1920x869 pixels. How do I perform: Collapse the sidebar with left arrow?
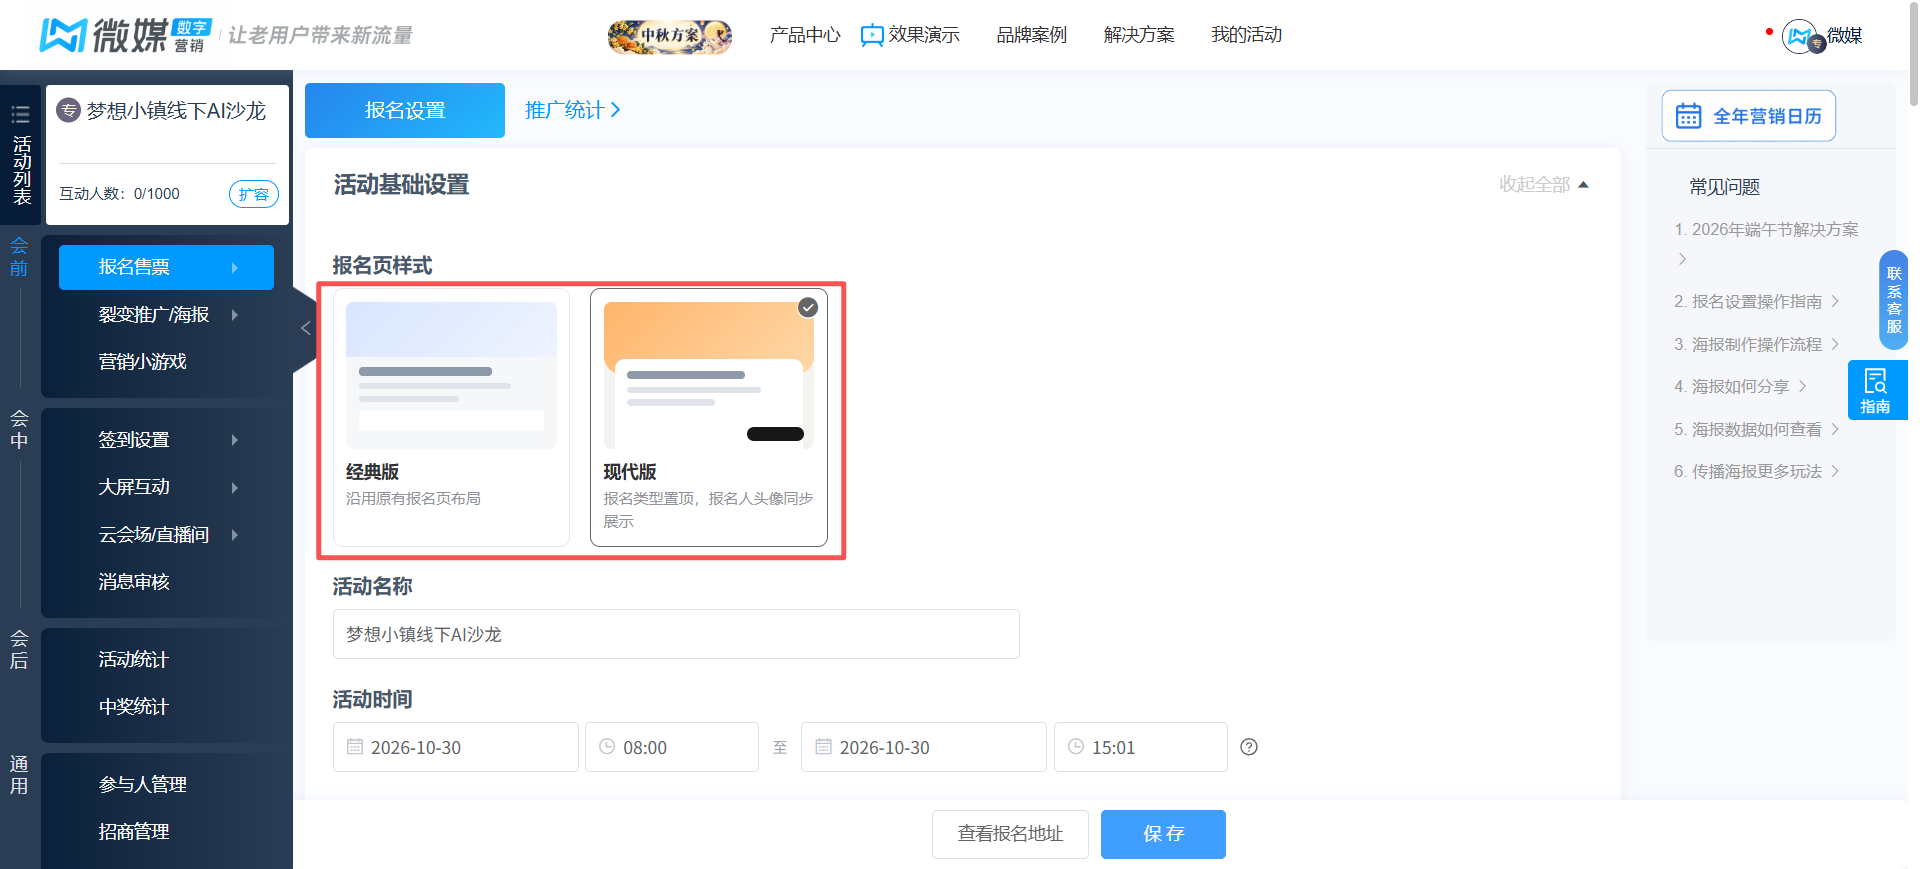click(305, 328)
